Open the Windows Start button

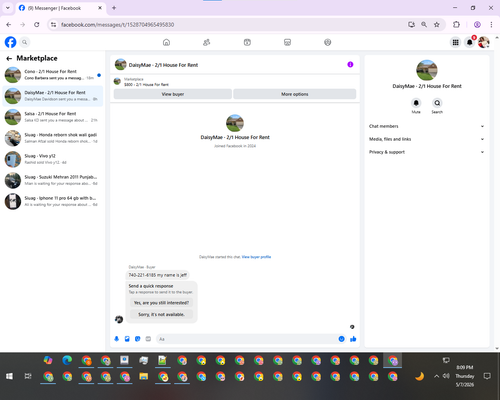tap(9, 376)
